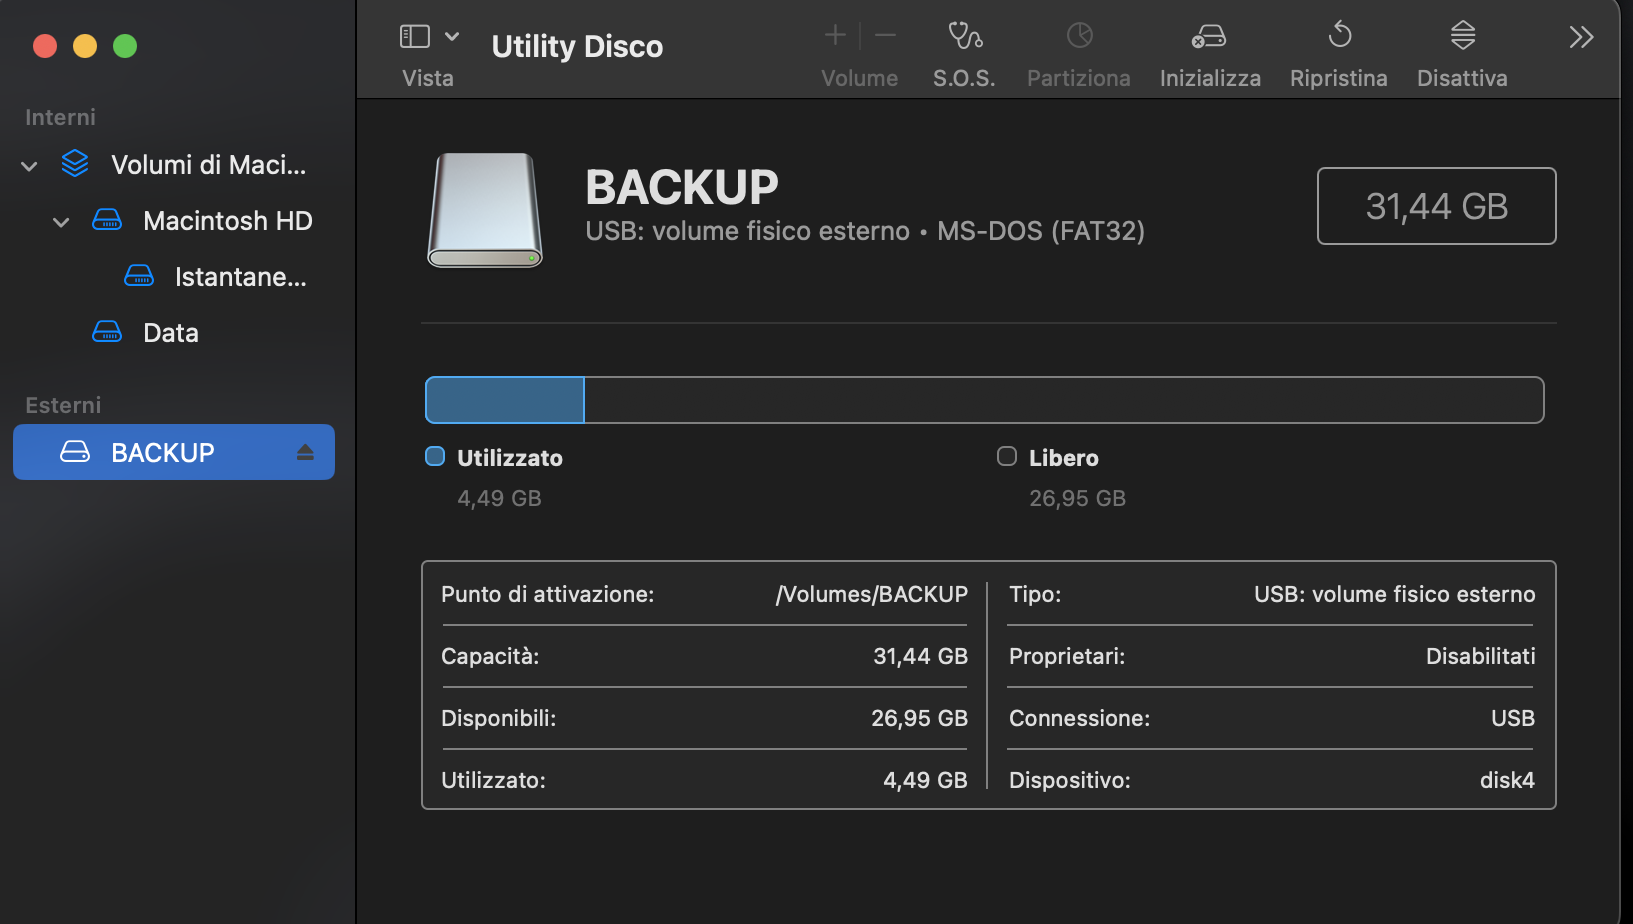Expand the overflow chevron at toolbar end

1579,37
